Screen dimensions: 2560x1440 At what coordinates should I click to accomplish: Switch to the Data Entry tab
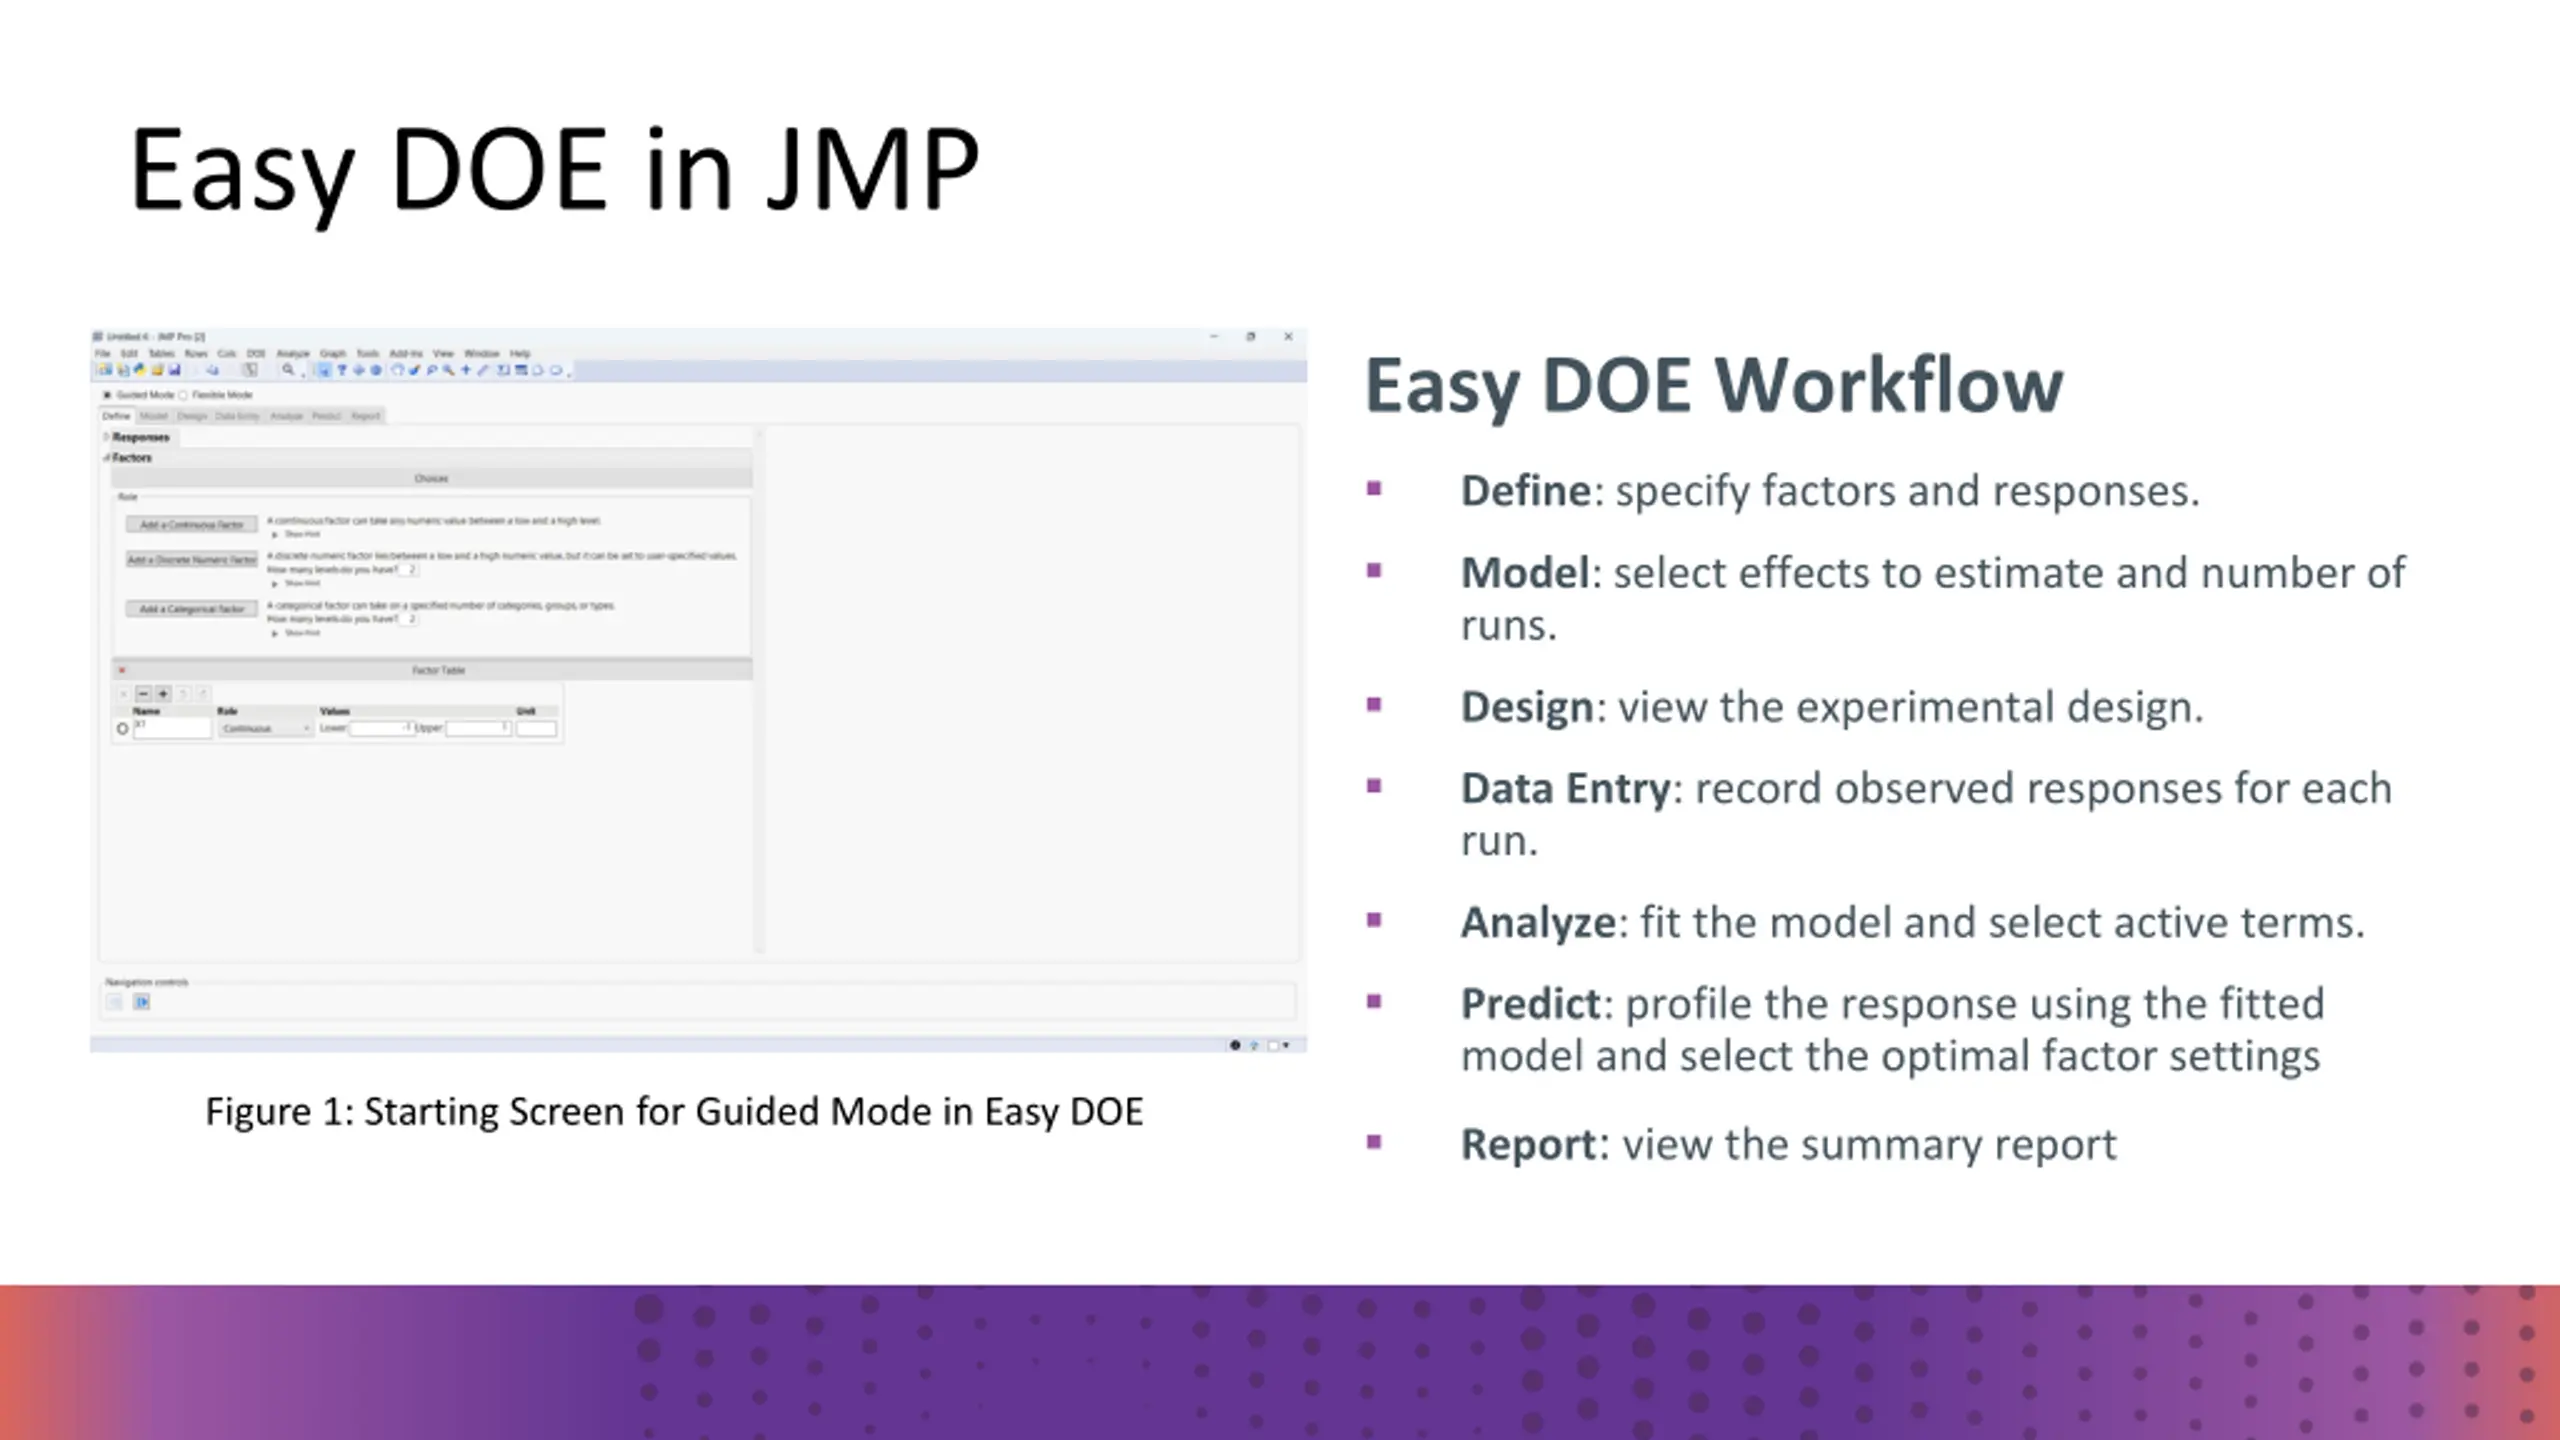point(238,416)
